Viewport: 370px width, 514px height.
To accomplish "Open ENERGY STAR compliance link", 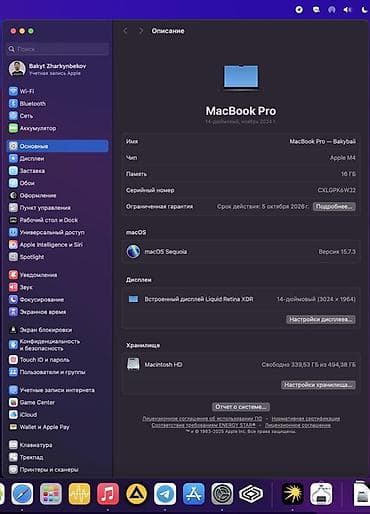I will (204, 425).
